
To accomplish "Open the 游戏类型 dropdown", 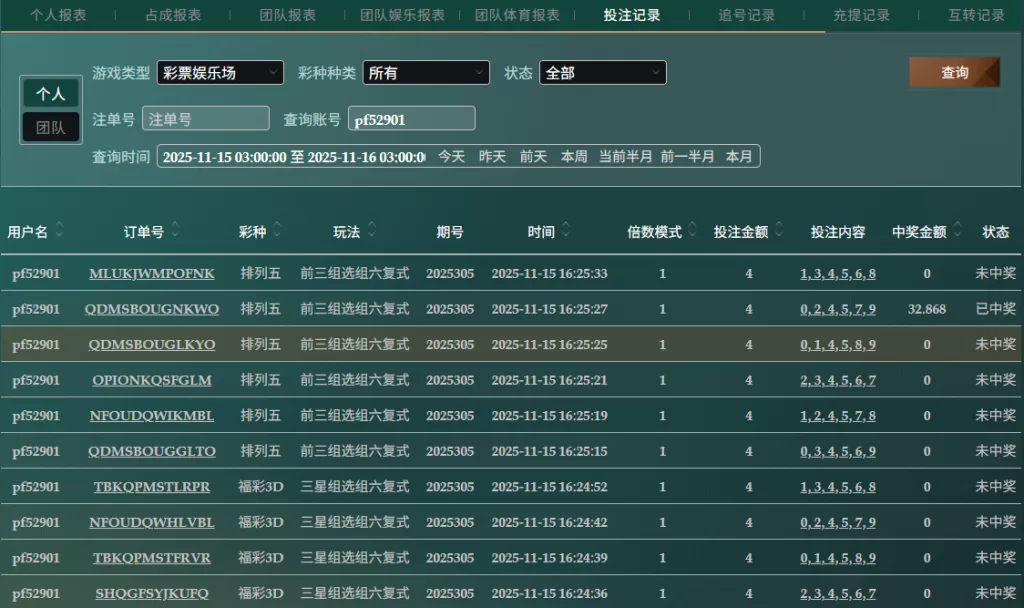I will [x=219, y=73].
